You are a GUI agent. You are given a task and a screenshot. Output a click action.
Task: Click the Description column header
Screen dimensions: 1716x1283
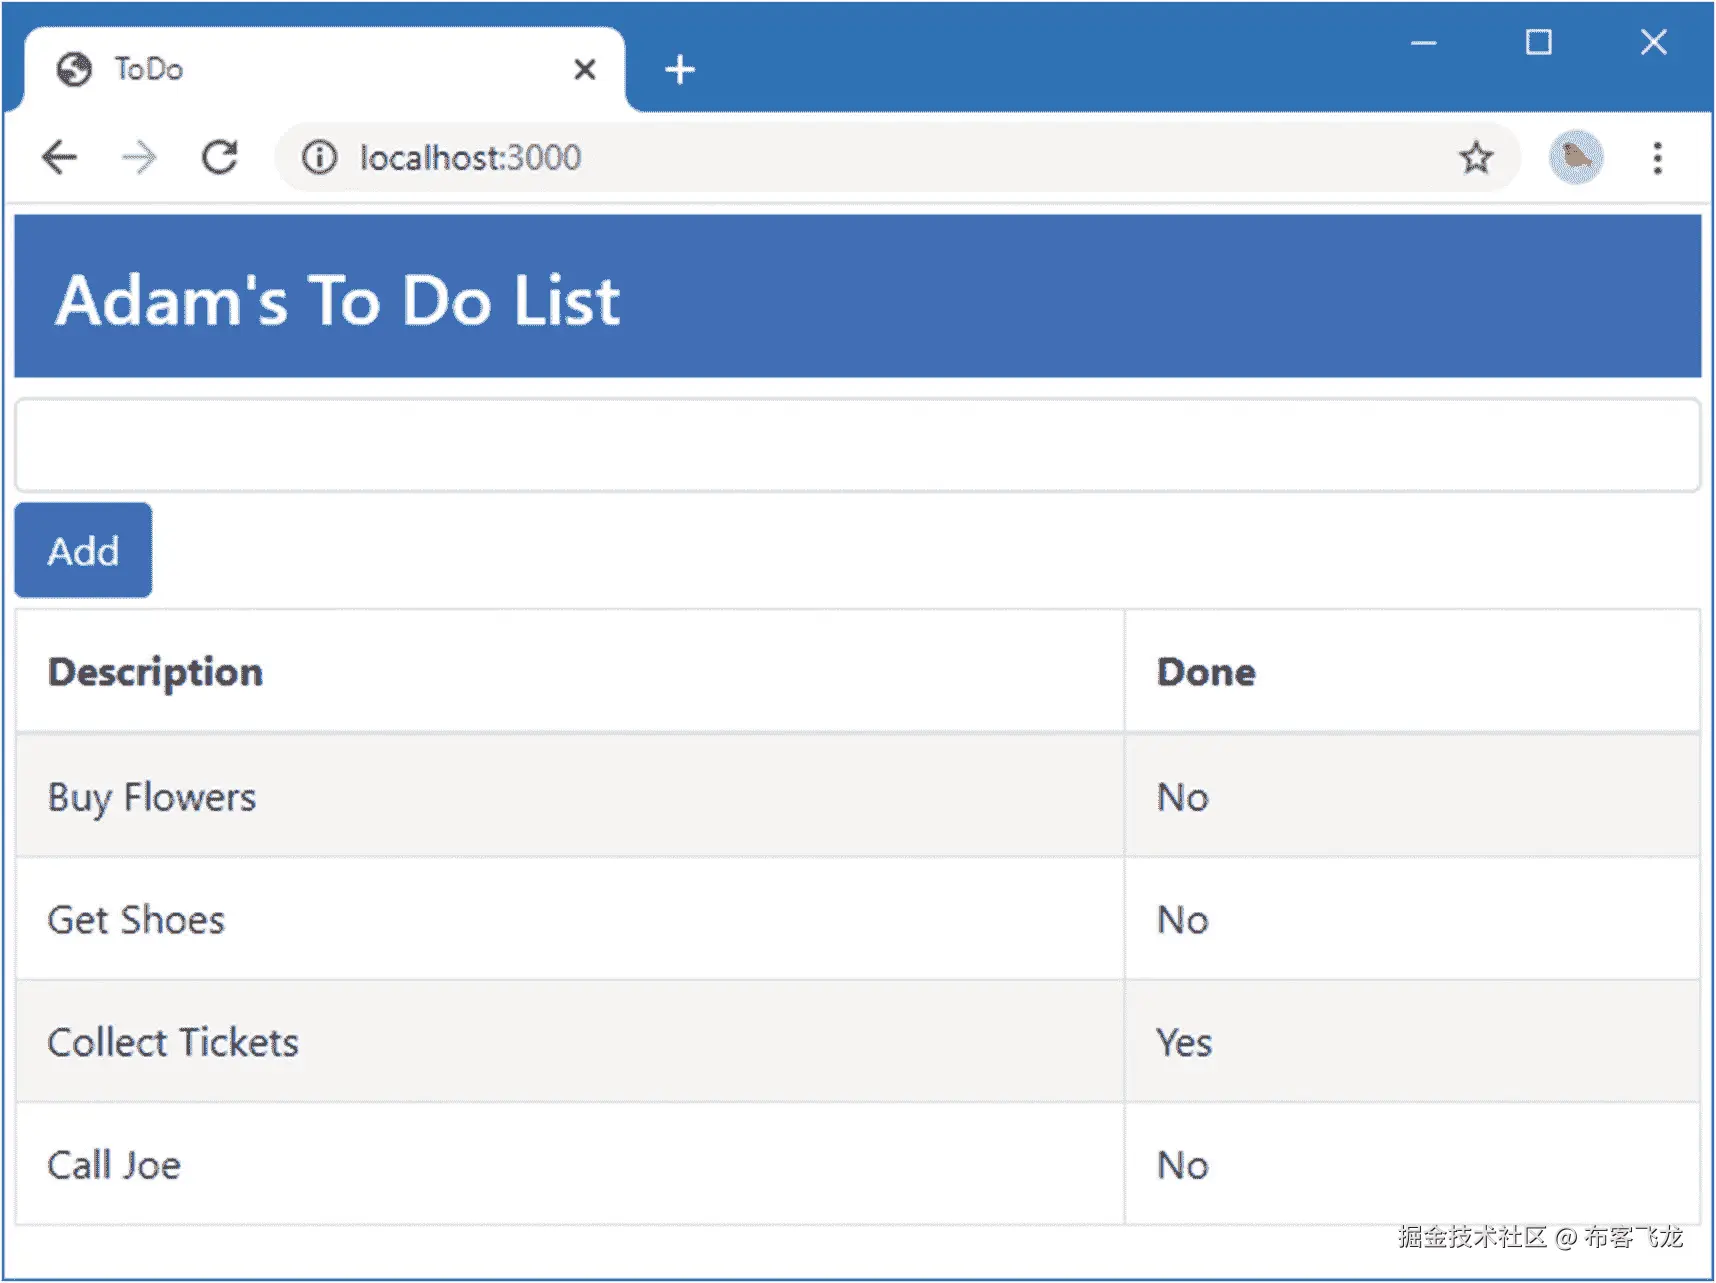(x=155, y=672)
